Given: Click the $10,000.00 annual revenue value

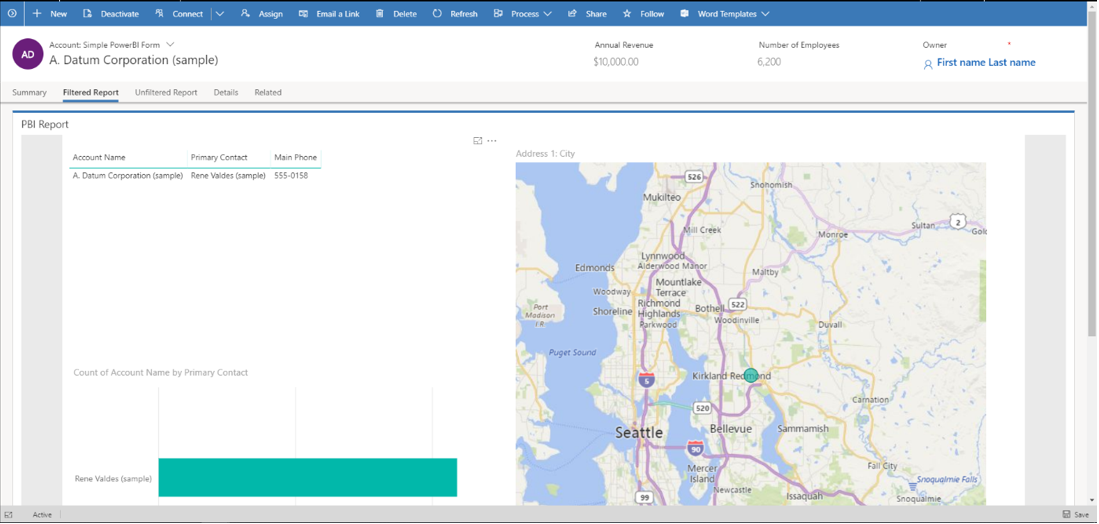Looking at the screenshot, I should pyautogui.click(x=616, y=62).
